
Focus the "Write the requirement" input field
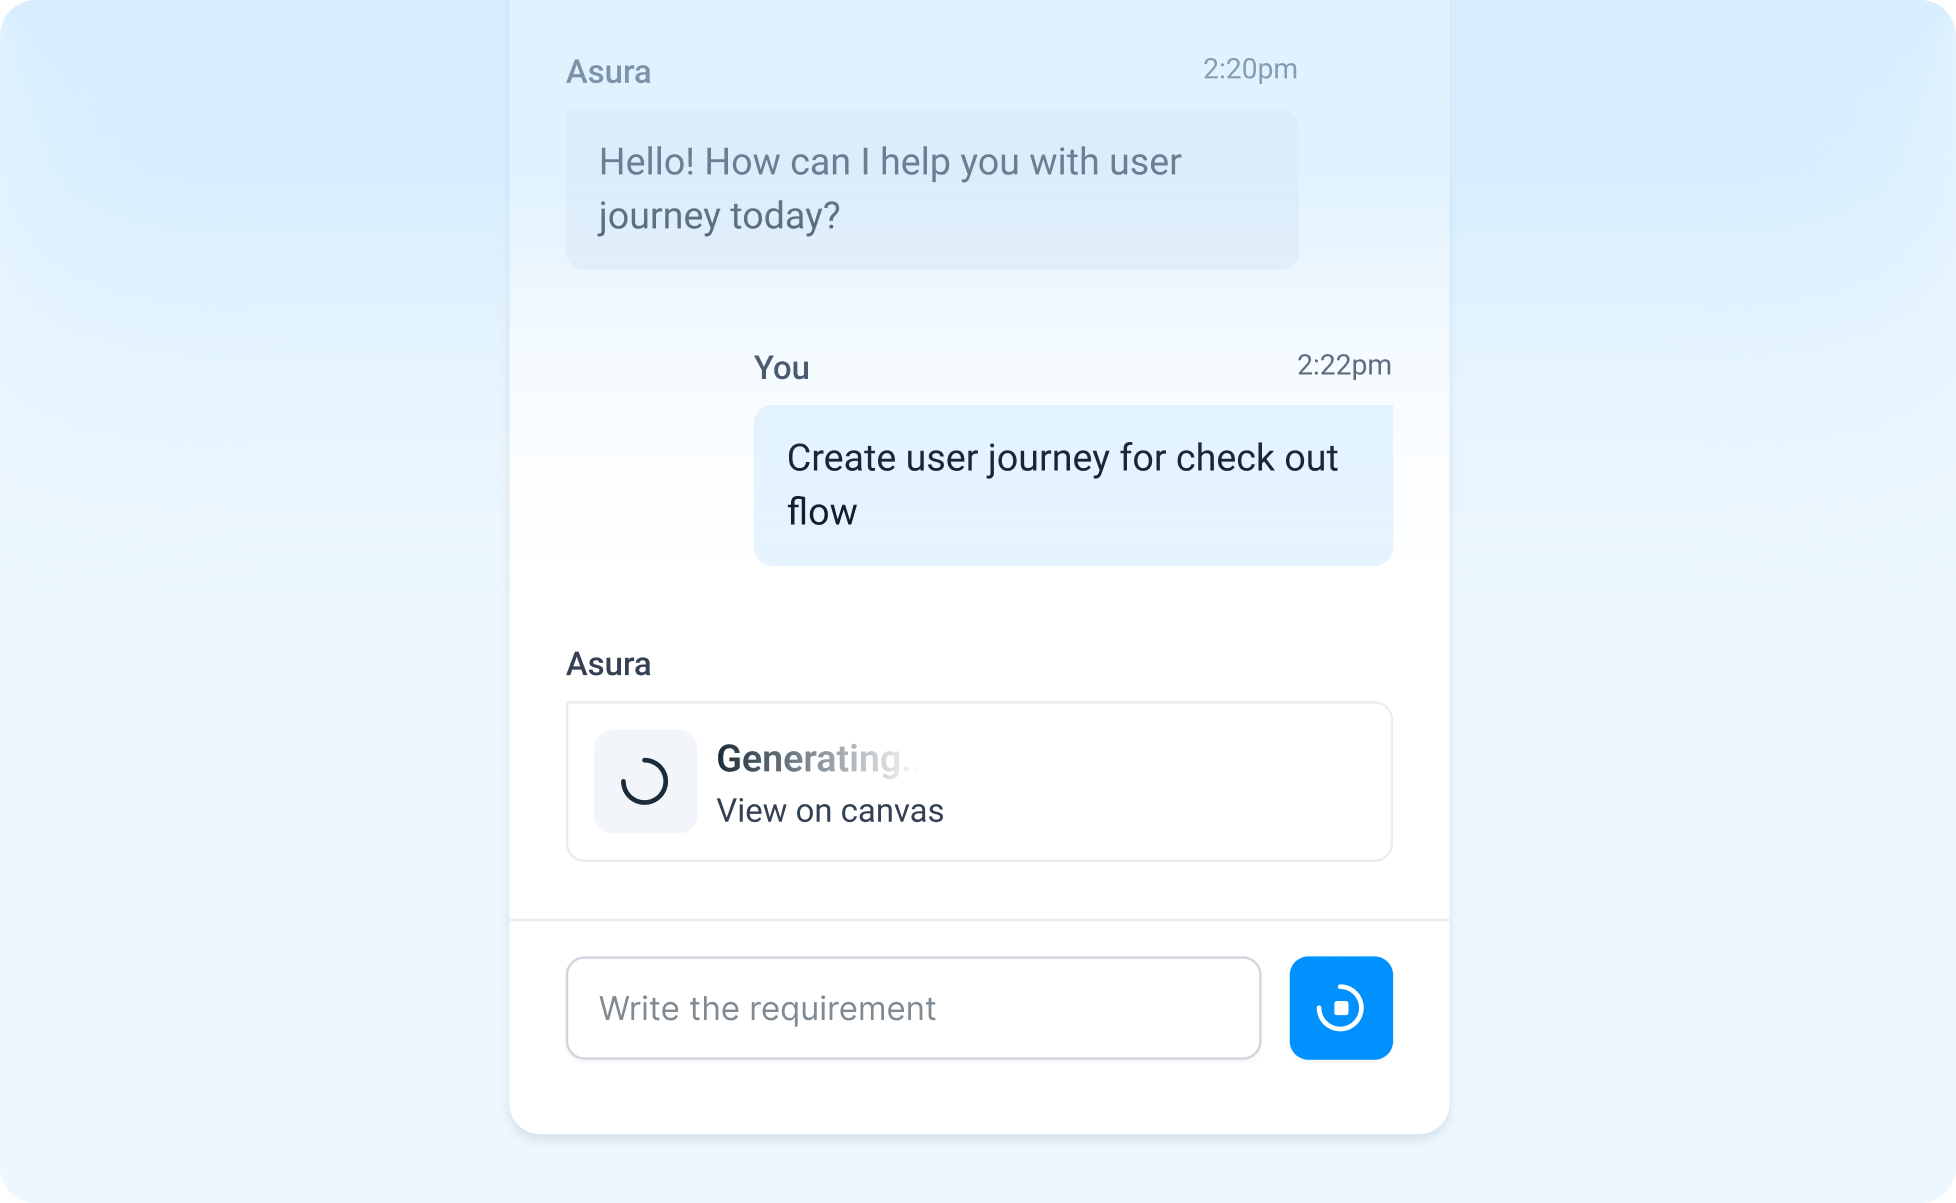point(912,1008)
